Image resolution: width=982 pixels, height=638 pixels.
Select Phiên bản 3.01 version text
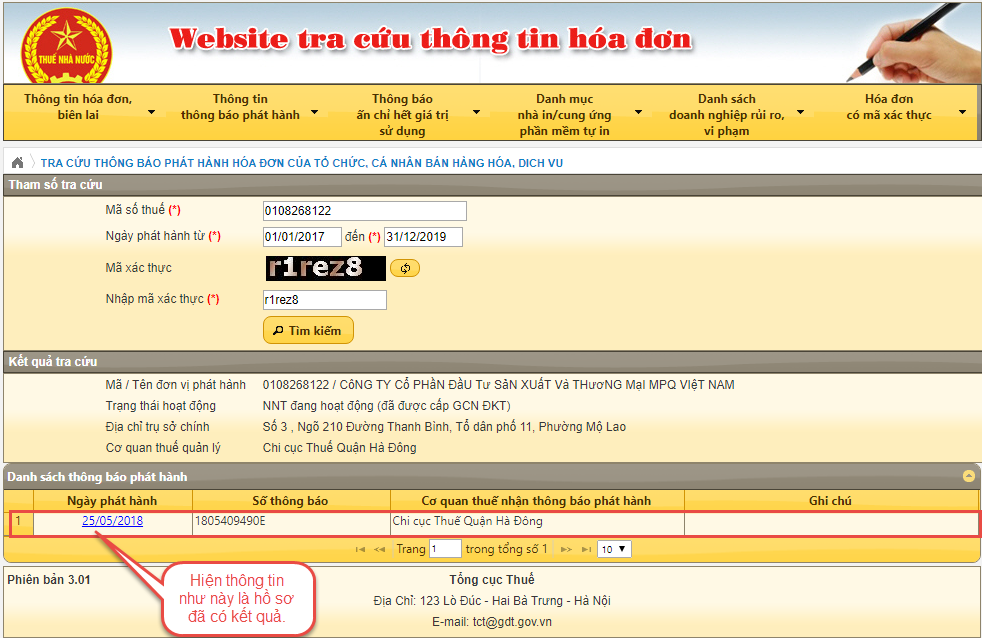point(49,580)
